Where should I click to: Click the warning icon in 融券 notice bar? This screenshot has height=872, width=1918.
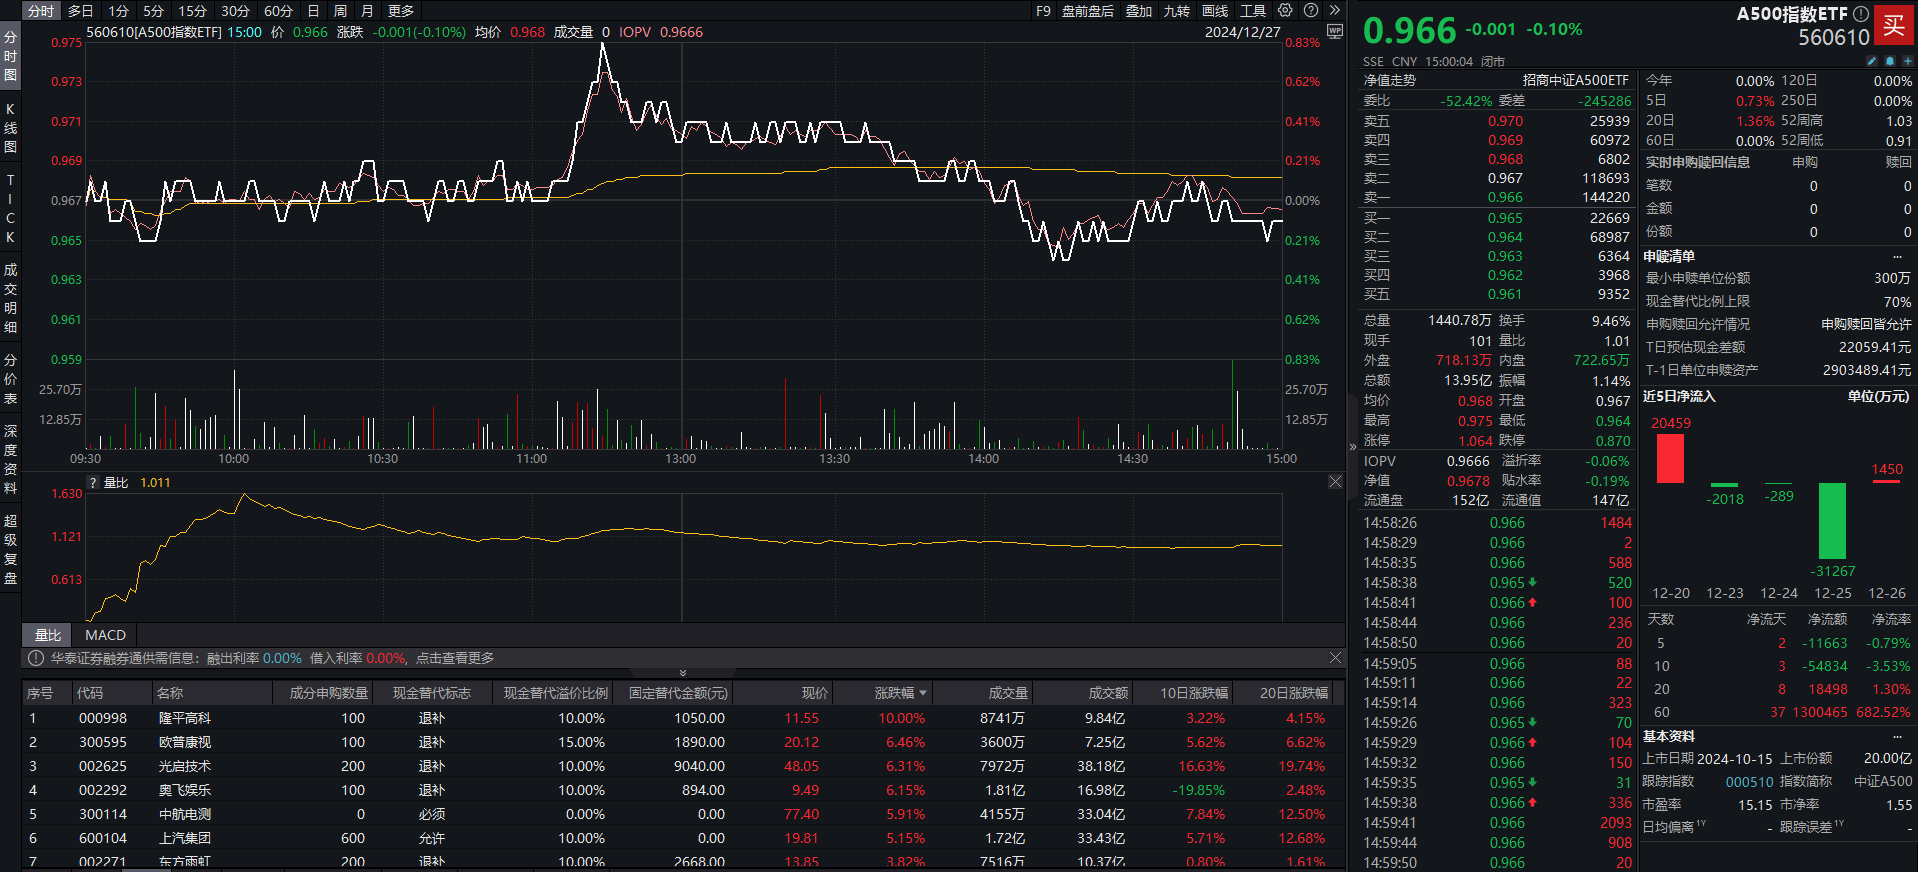36,658
